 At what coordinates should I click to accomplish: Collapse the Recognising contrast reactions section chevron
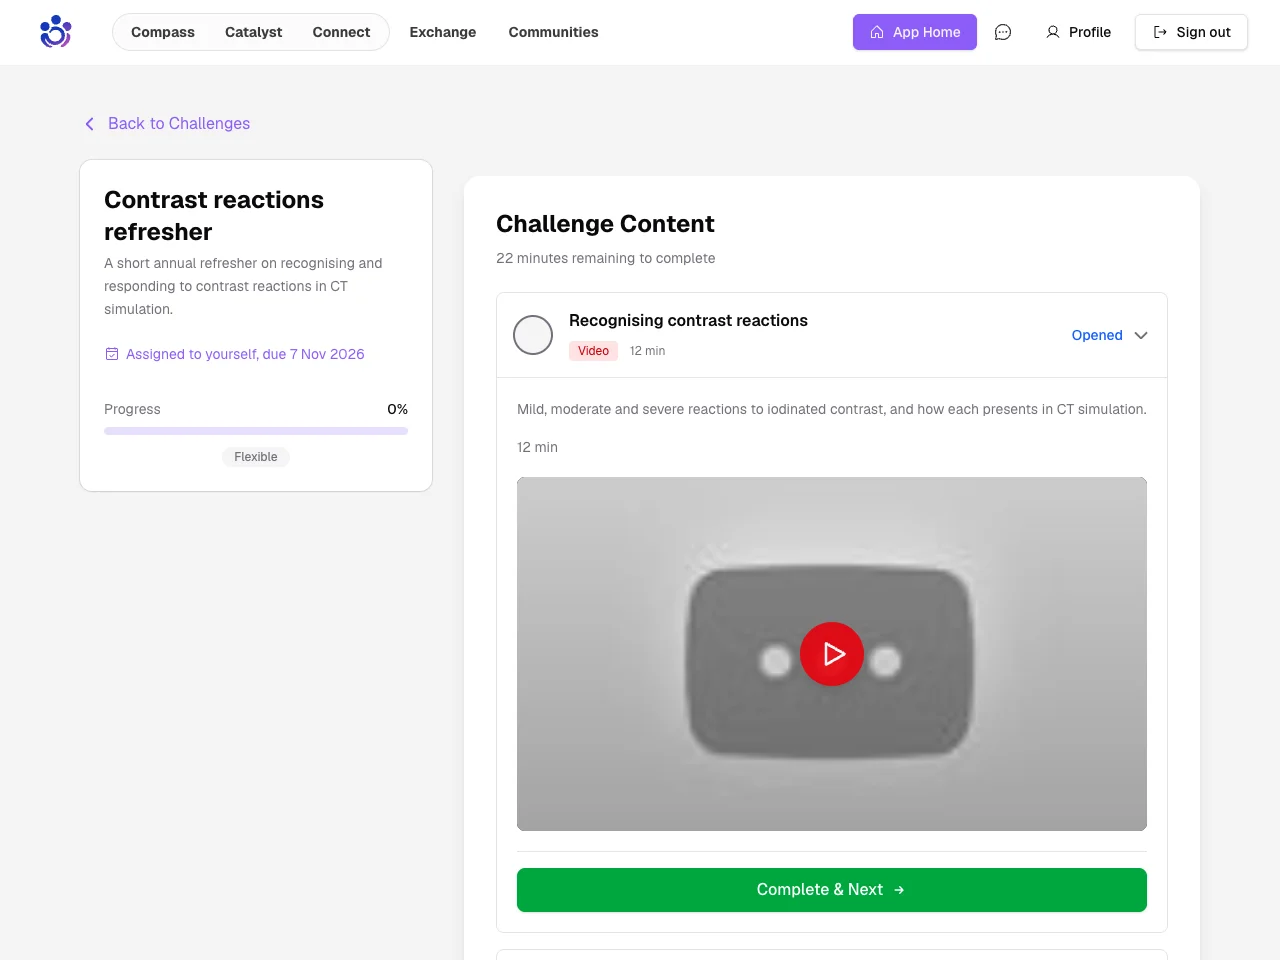[x=1141, y=335]
